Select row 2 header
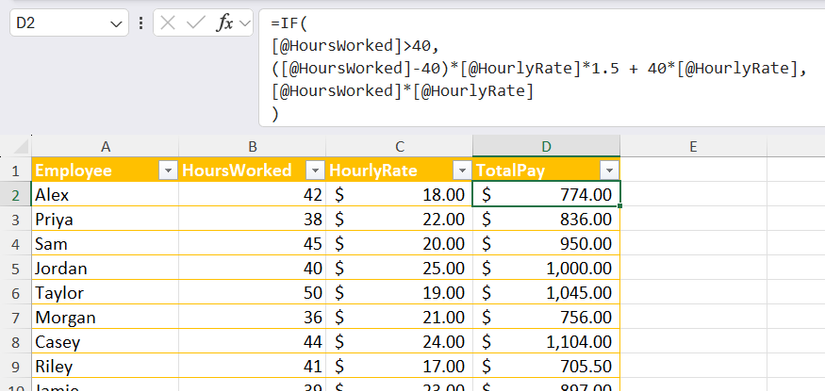The image size is (825, 391). click(x=15, y=195)
